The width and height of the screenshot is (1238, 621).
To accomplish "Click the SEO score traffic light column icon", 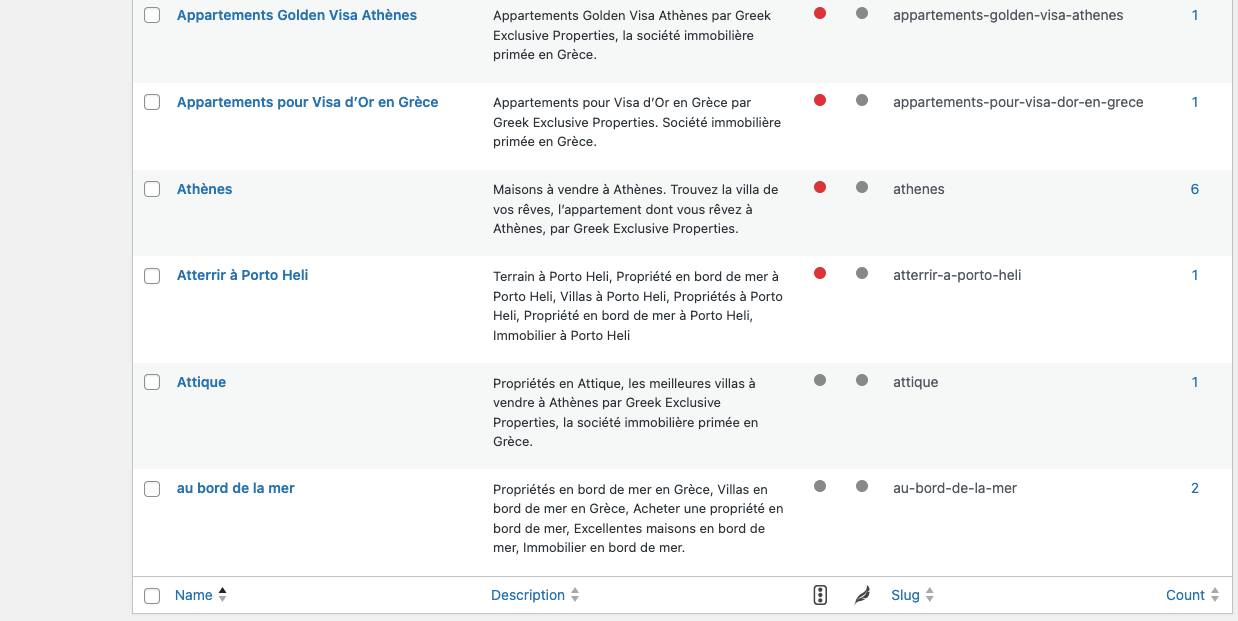I will [820, 595].
